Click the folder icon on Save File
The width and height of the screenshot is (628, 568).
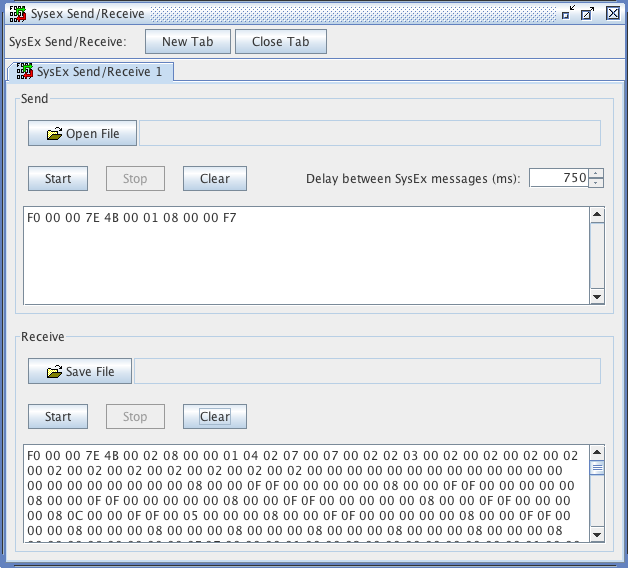pos(54,372)
